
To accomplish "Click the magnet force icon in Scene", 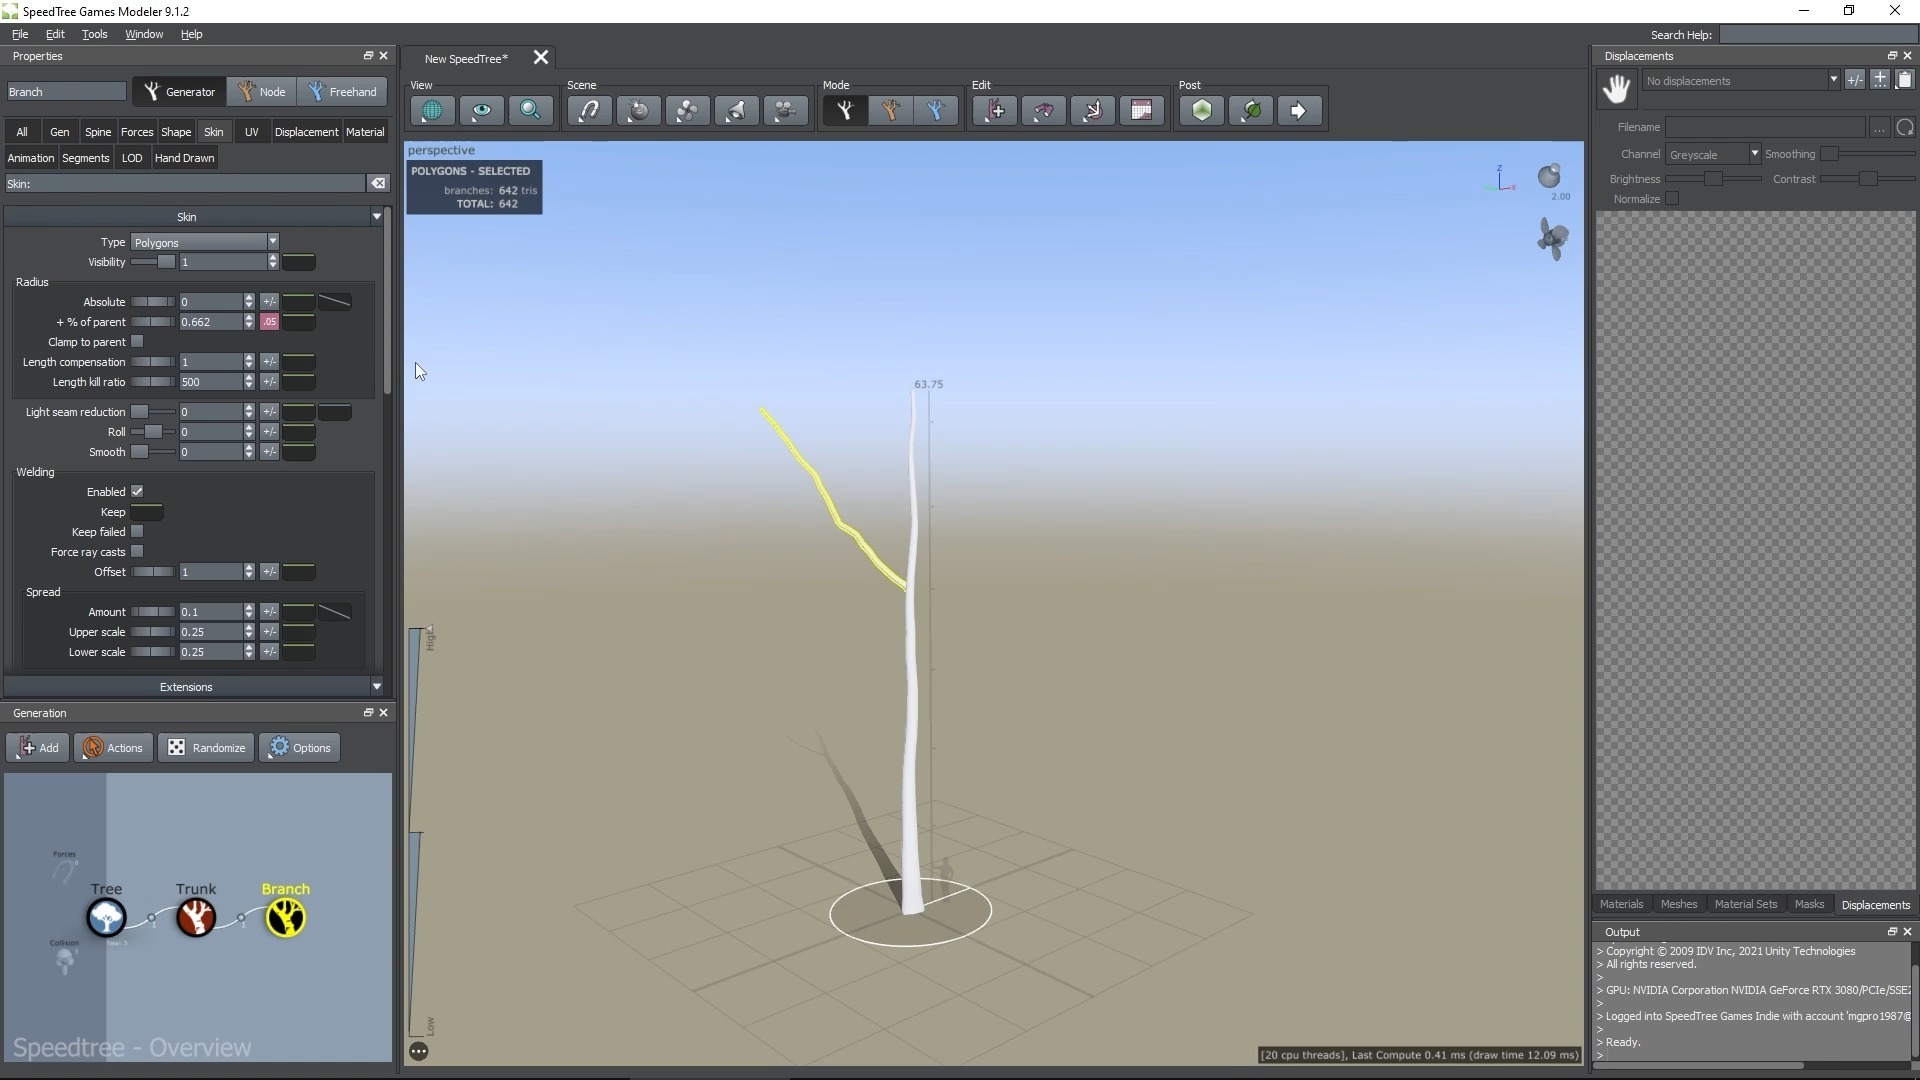I will point(589,111).
